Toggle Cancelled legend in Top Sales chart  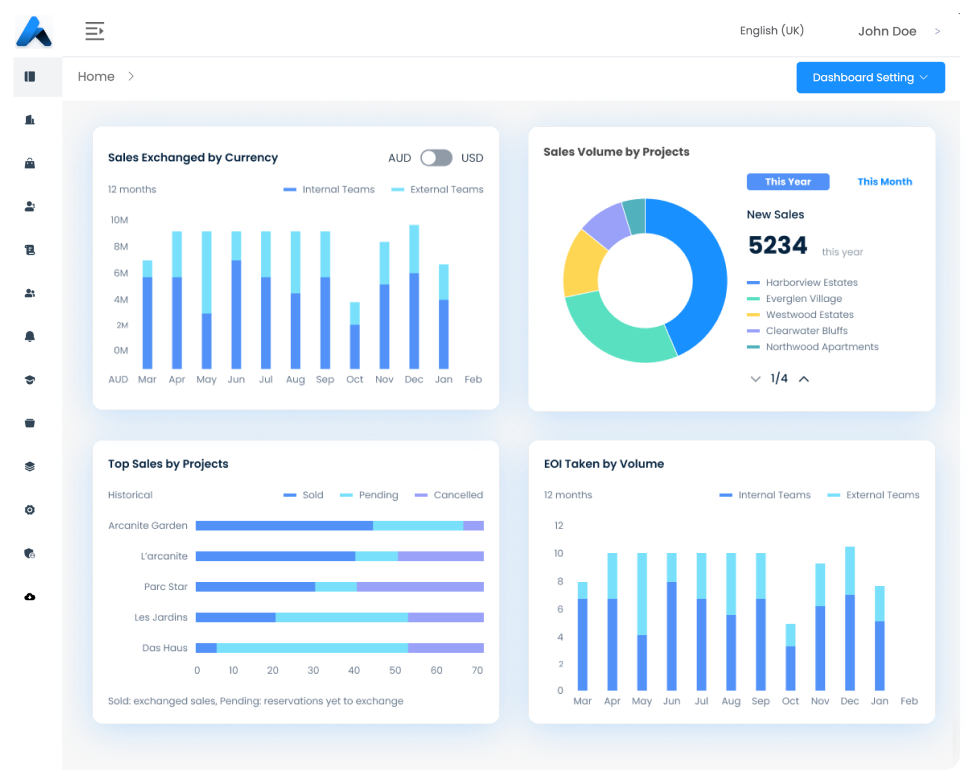click(x=448, y=495)
